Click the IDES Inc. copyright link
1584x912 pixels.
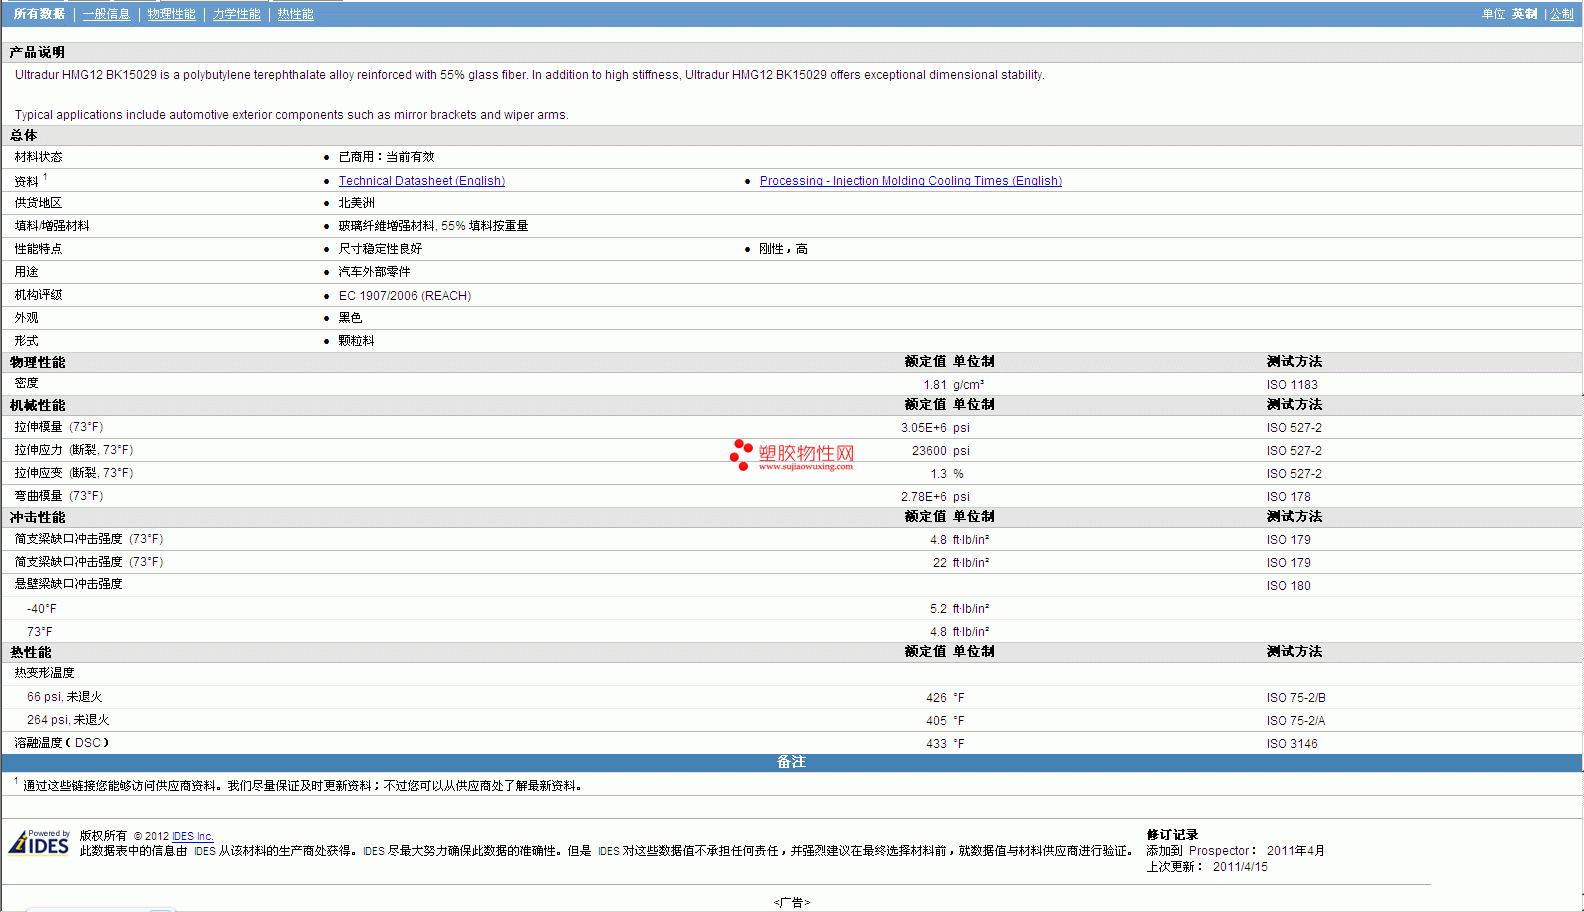[x=192, y=837]
